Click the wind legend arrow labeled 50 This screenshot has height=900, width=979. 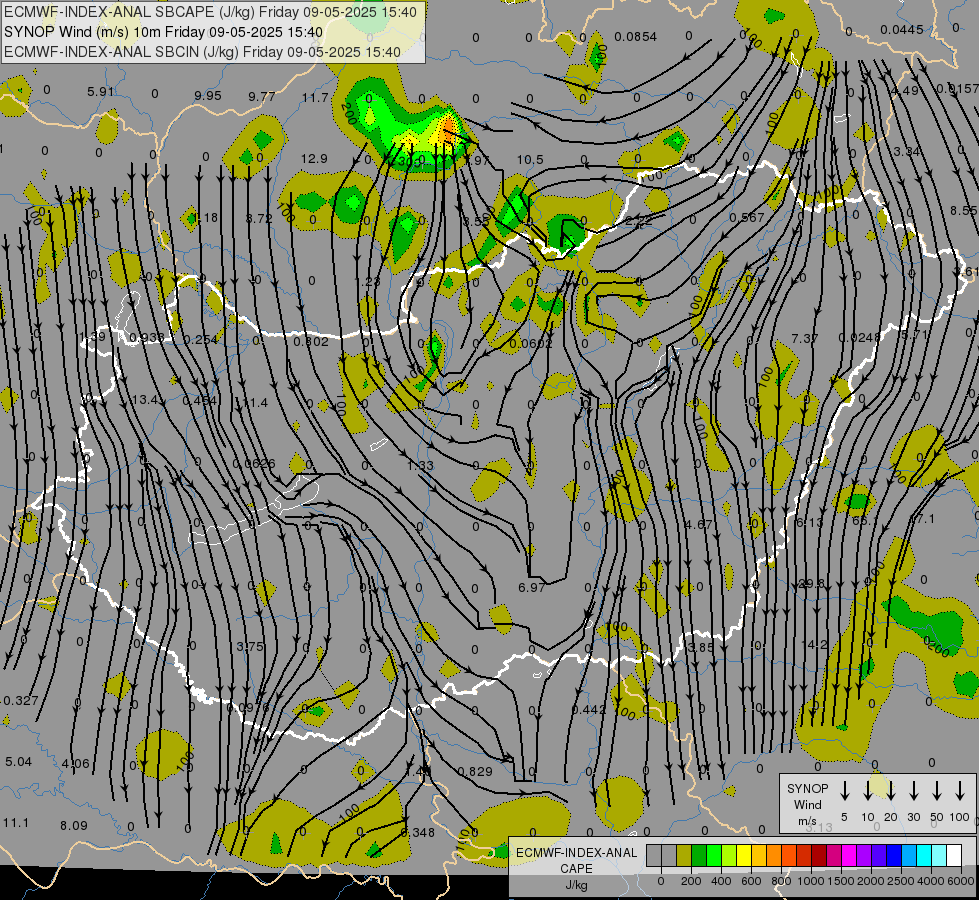pyautogui.click(x=937, y=791)
